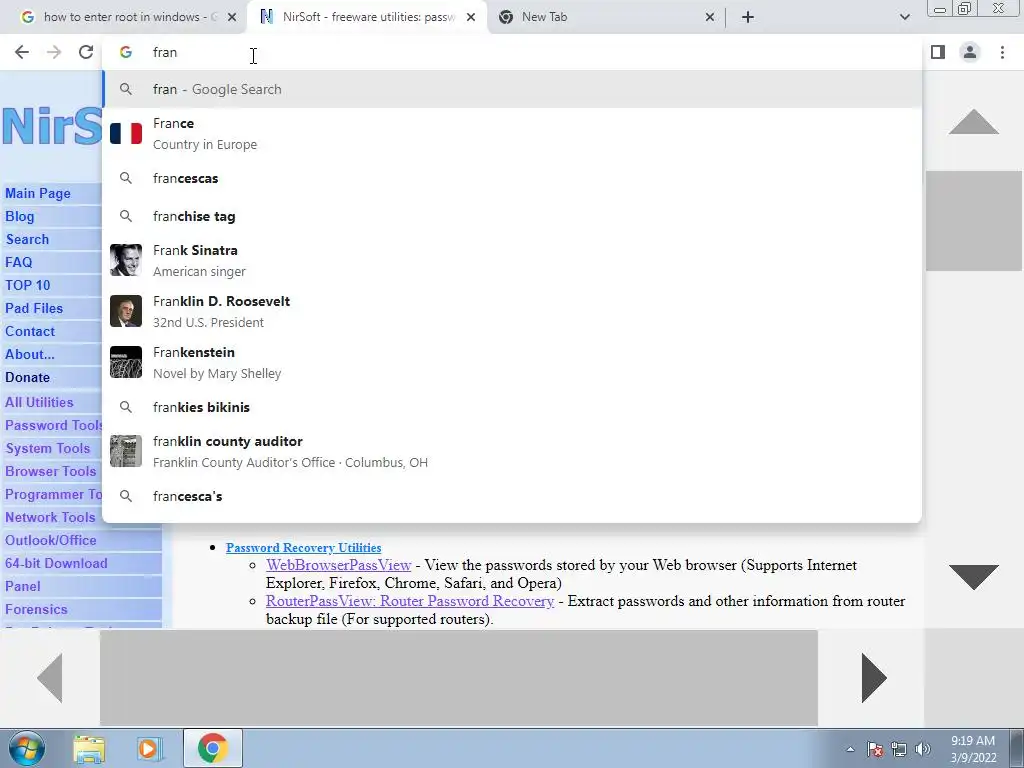Open a new tab with plus button
This screenshot has height=768, width=1024.
pos(748,17)
